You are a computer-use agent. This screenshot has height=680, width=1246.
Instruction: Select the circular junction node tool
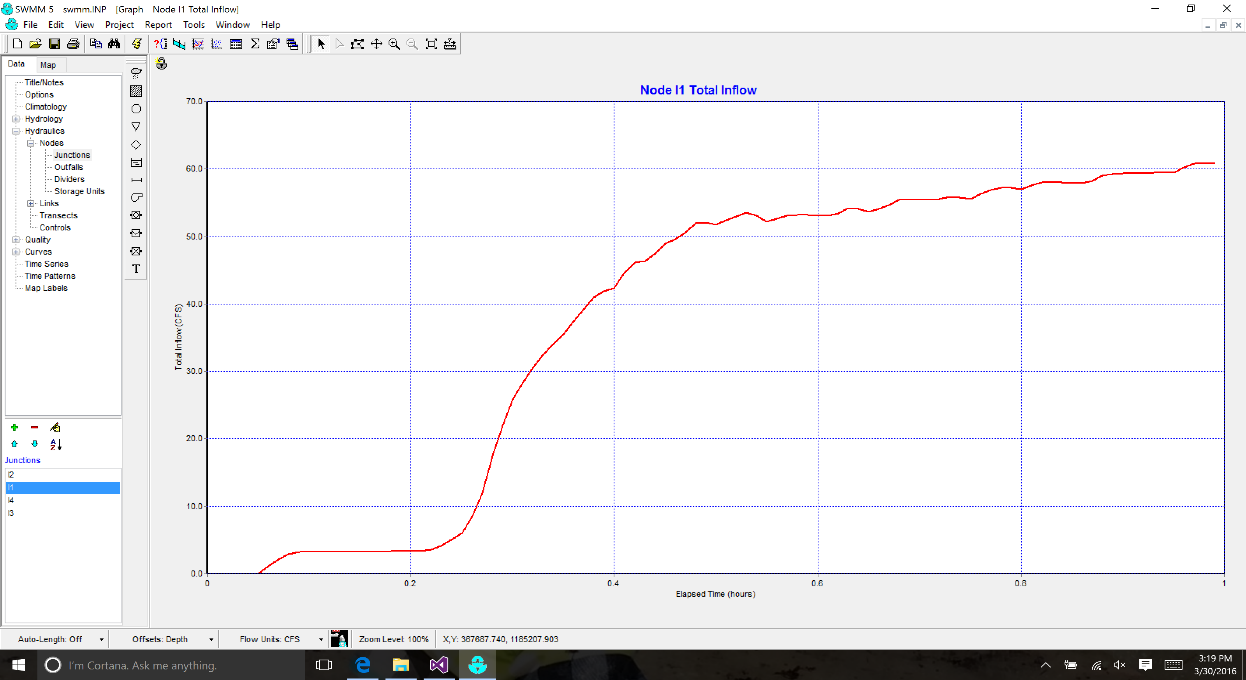coord(136,108)
